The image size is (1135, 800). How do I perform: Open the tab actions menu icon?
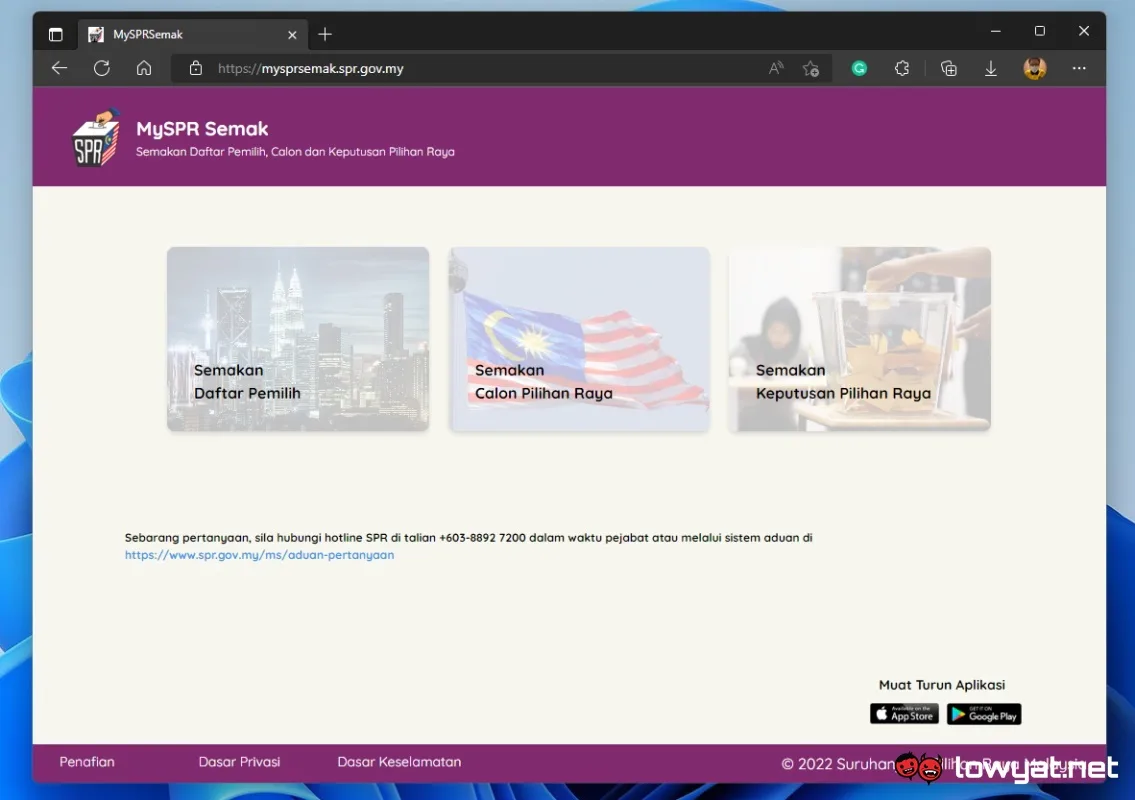pyautogui.click(x=56, y=34)
